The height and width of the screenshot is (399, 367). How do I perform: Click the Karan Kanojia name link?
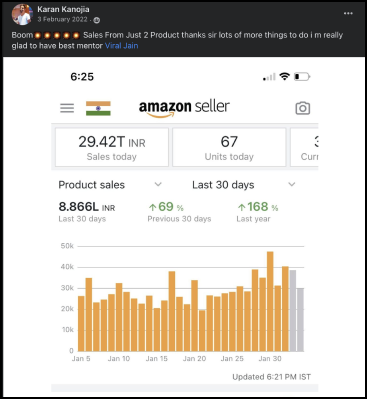coord(63,9)
